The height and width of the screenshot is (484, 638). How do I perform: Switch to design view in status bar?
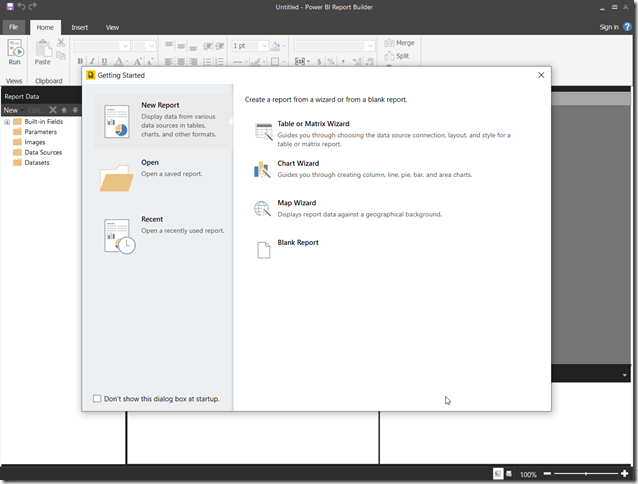tap(498, 474)
